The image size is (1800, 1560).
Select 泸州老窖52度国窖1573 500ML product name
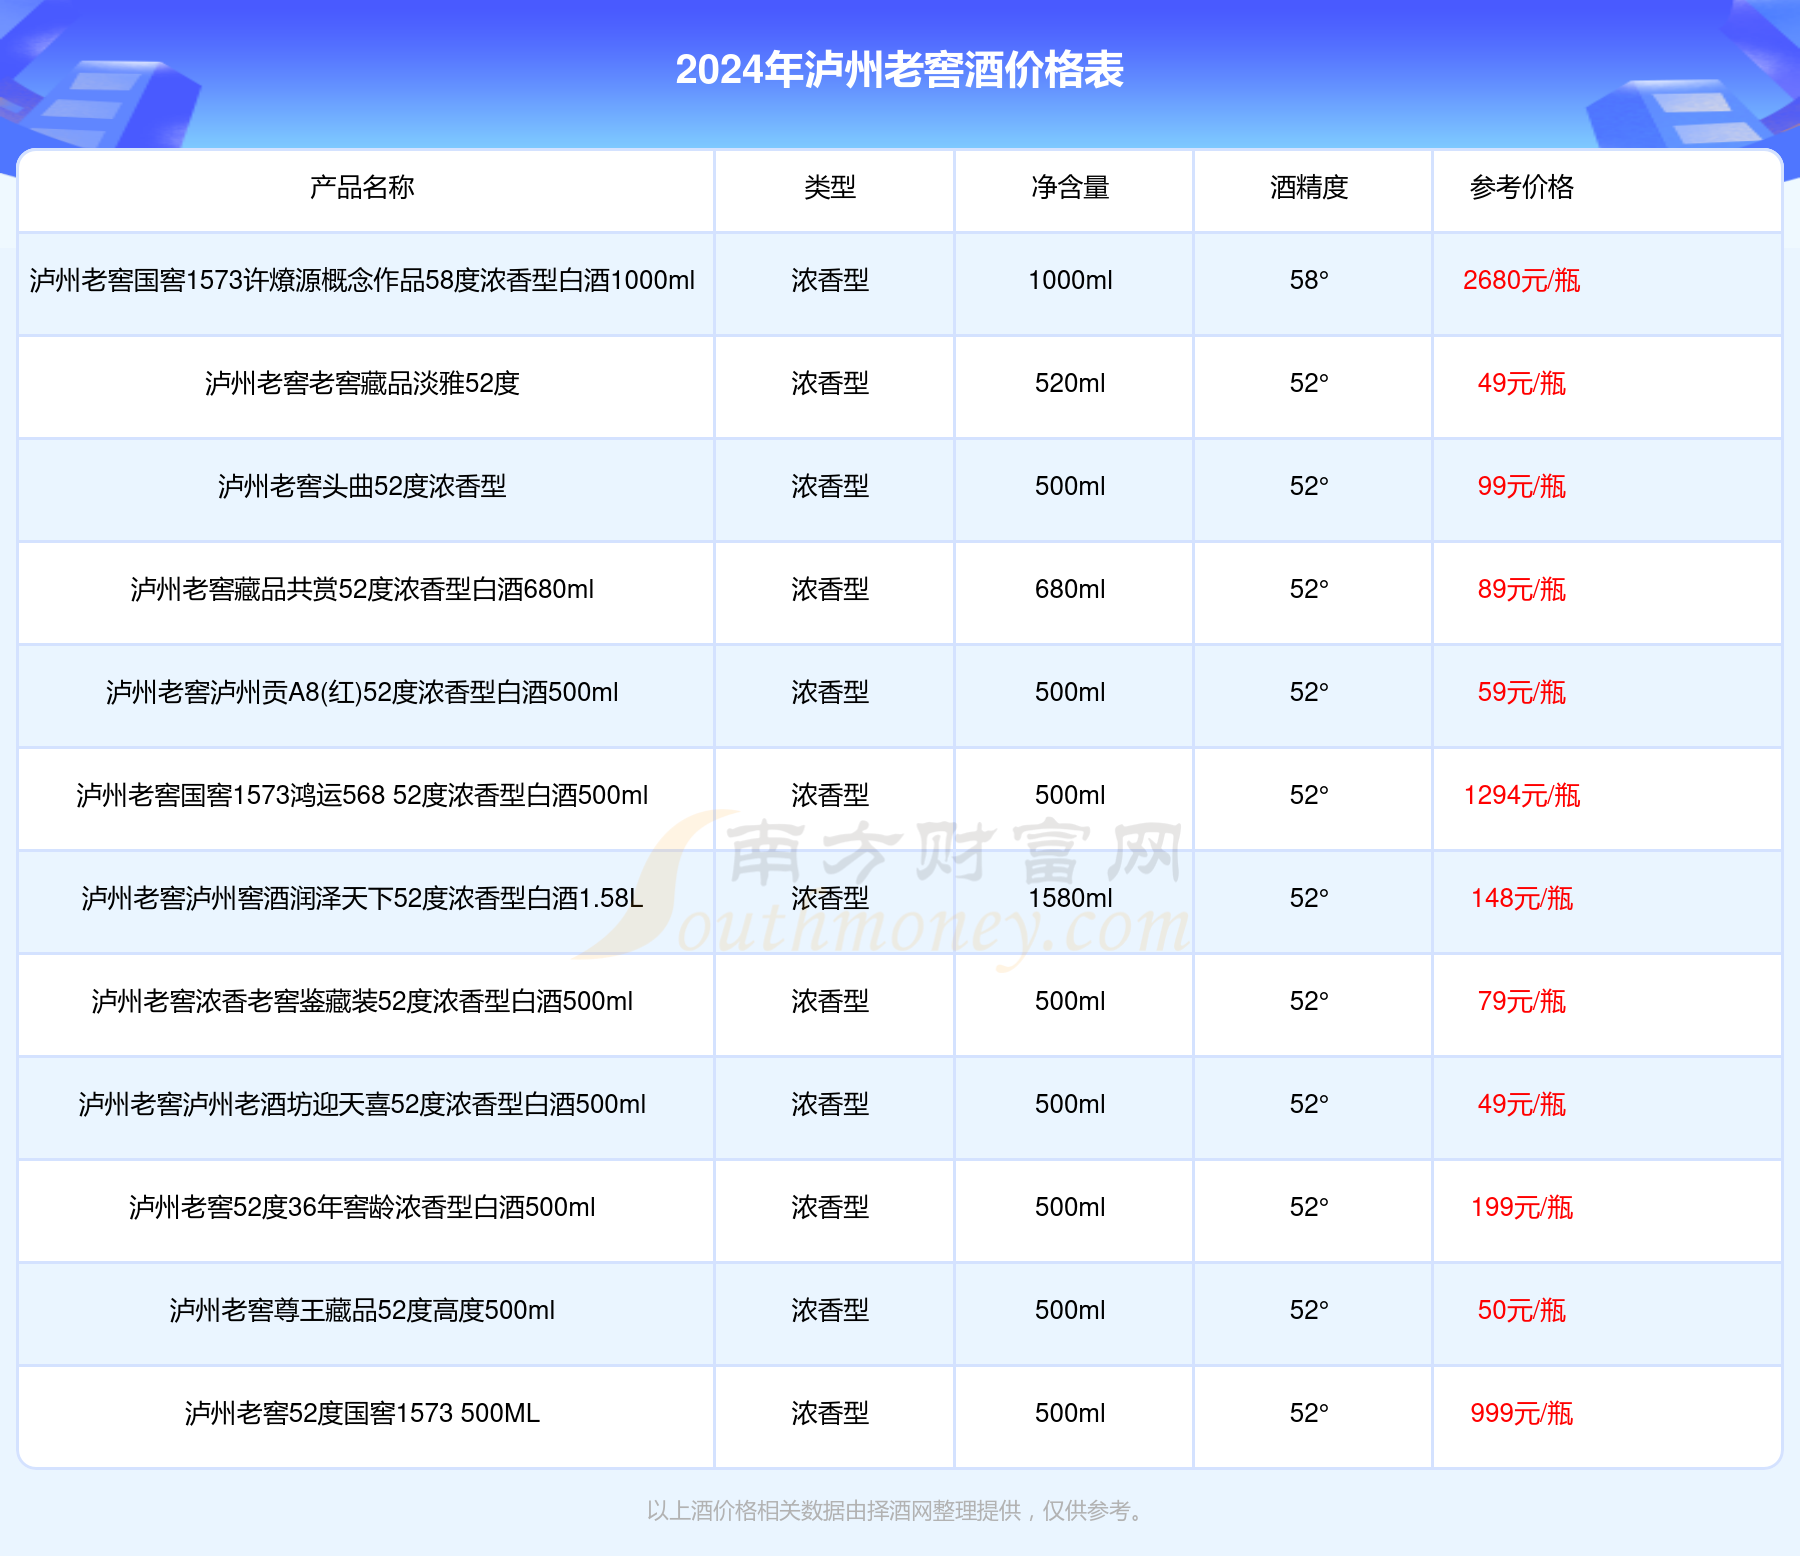click(362, 1414)
